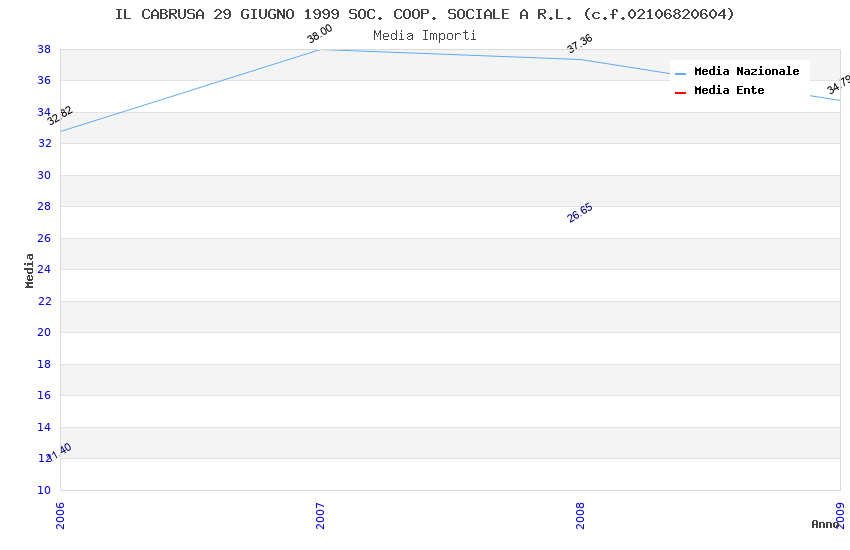Click the Media y-axis title

(29, 270)
